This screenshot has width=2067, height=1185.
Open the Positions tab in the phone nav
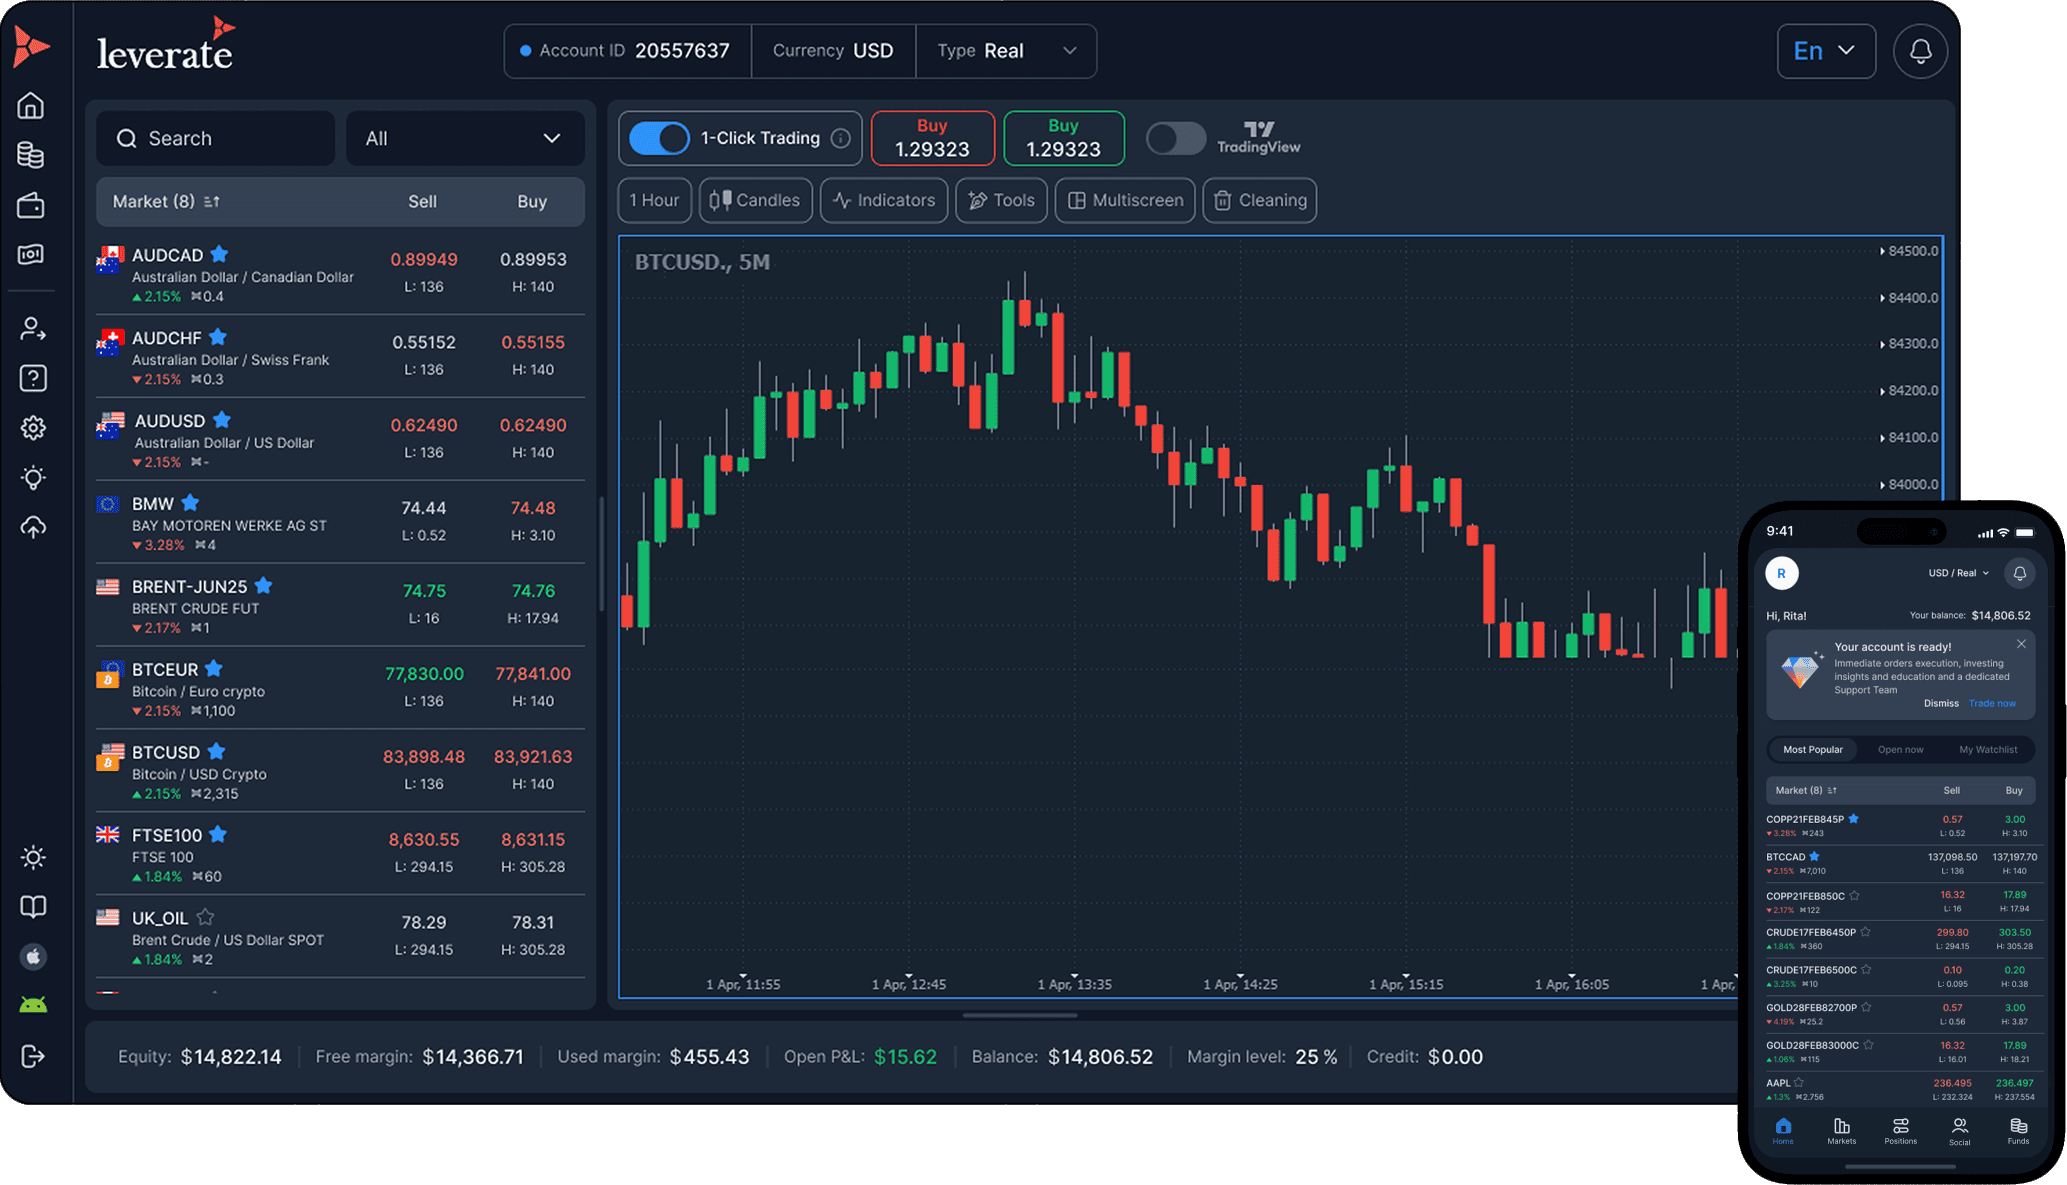tap(1900, 1131)
